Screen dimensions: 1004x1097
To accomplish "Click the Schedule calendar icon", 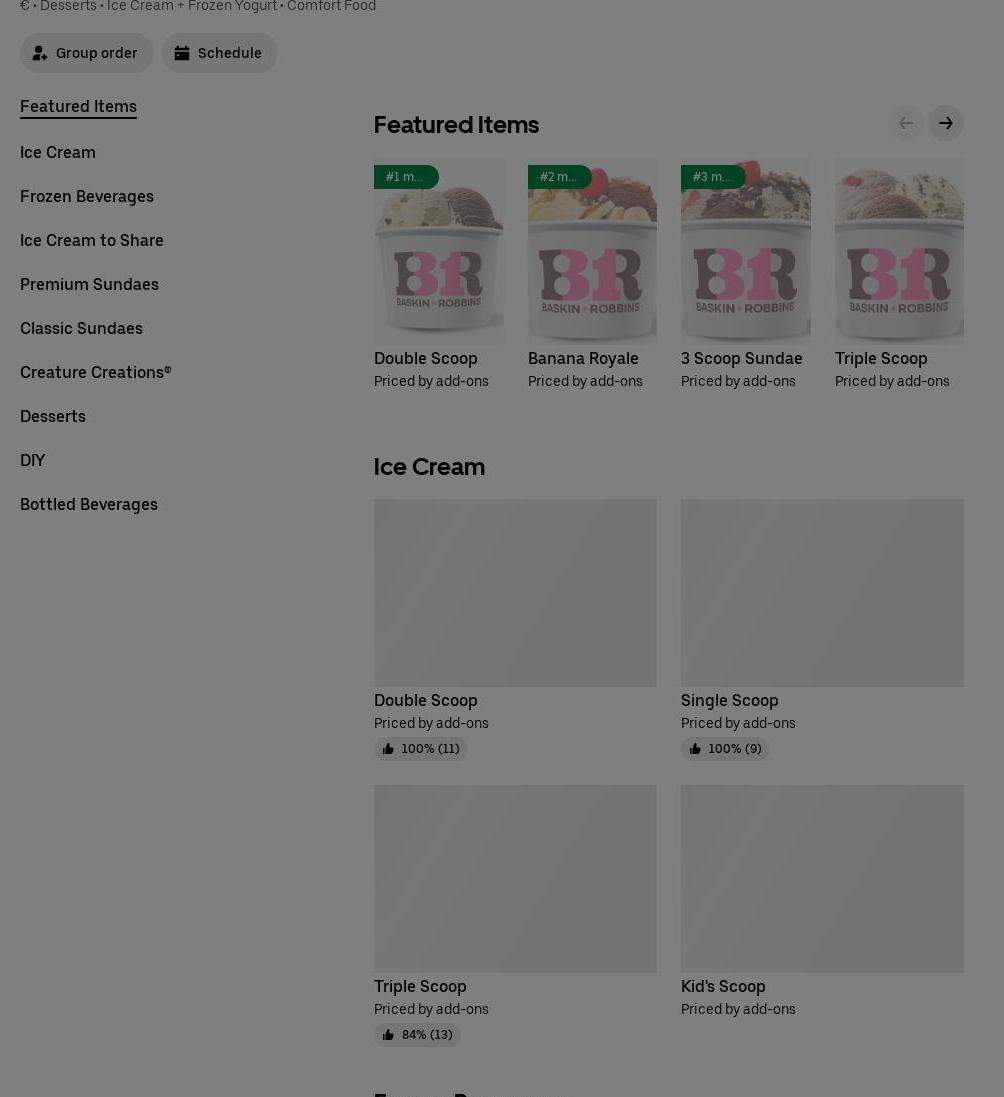I will 182,53.
